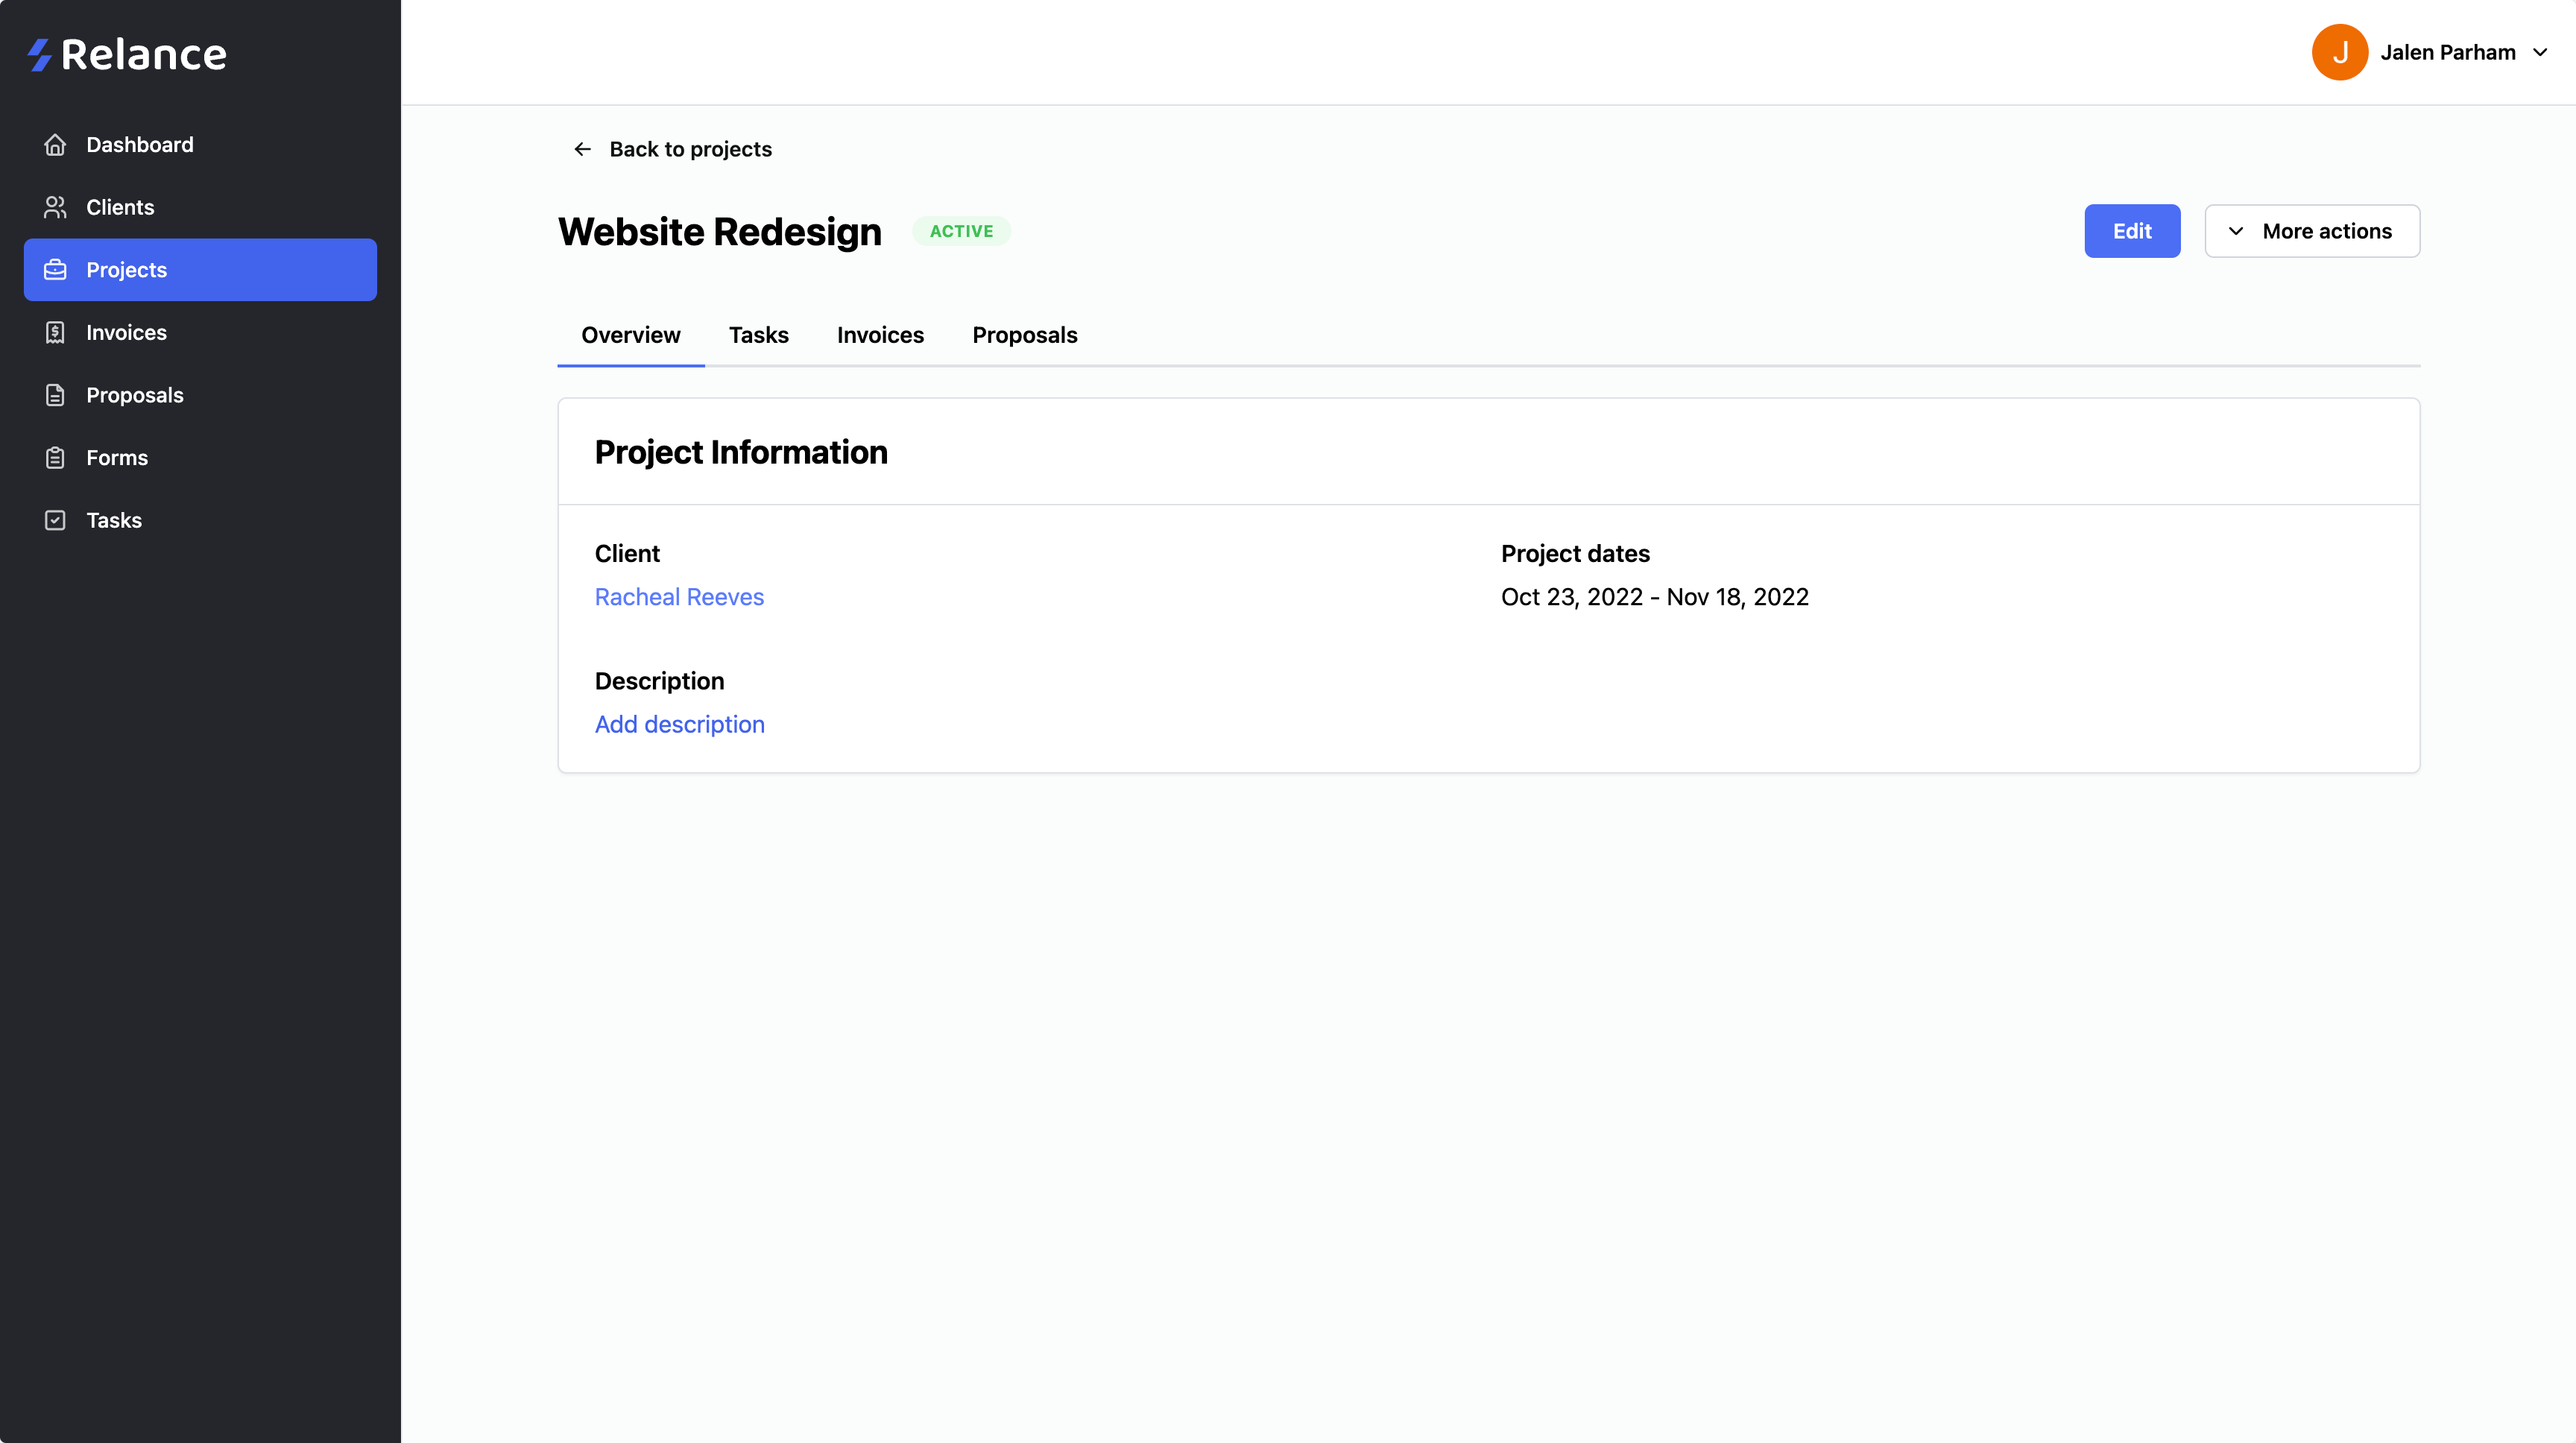Select the Overview tab
The height and width of the screenshot is (1443, 2576).
pos(630,335)
